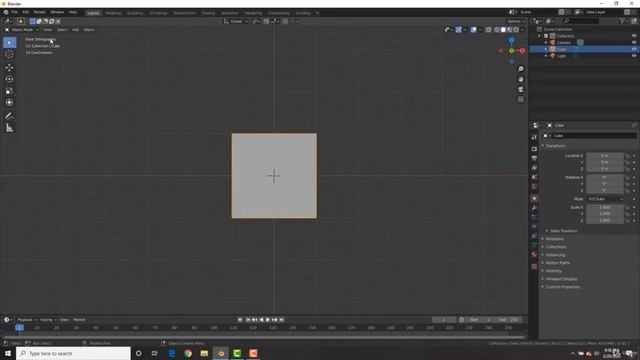
Task: Click the green Y axis gizmo handle
Action: coord(511,51)
